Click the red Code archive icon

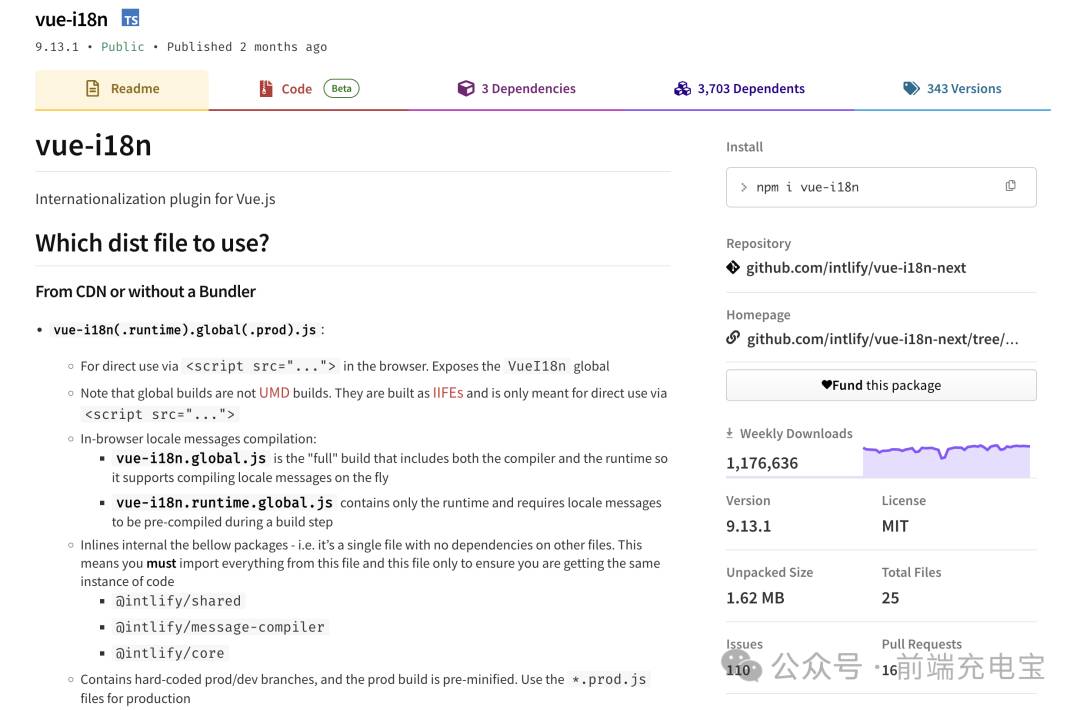click(x=266, y=88)
